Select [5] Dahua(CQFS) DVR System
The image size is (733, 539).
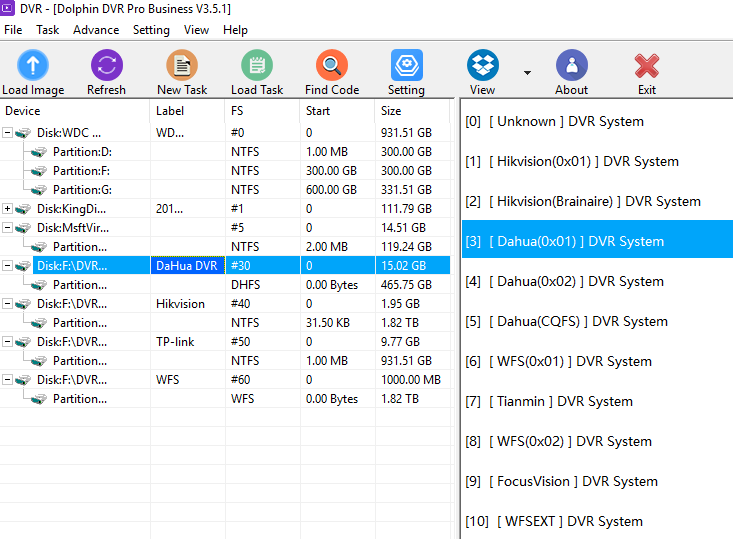point(597,322)
